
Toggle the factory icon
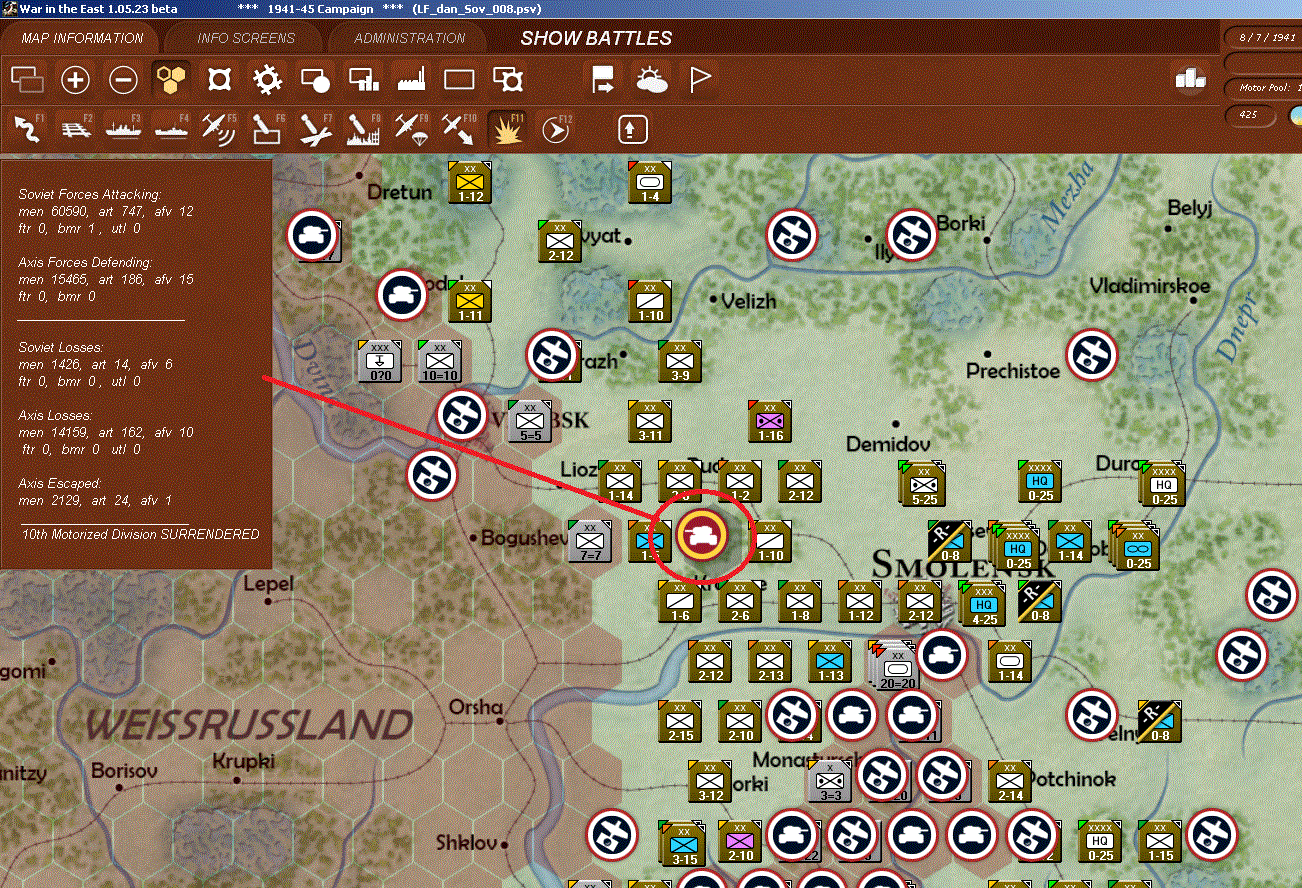[x=411, y=79]
